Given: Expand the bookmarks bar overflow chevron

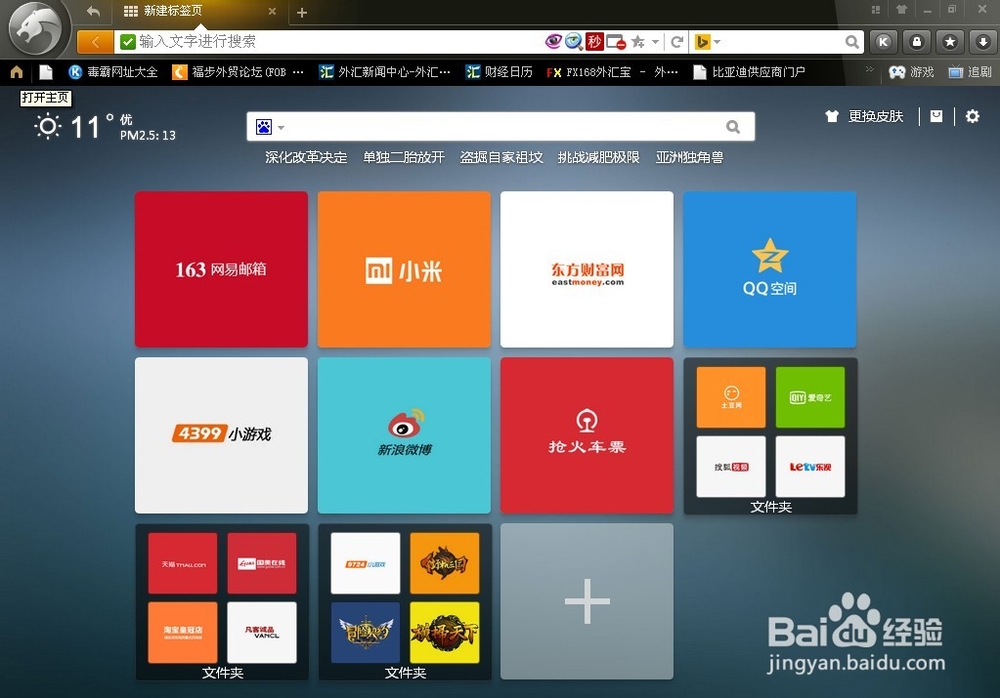Looking at the screenshot, I should pyautogui.click(x=869, y=69).
